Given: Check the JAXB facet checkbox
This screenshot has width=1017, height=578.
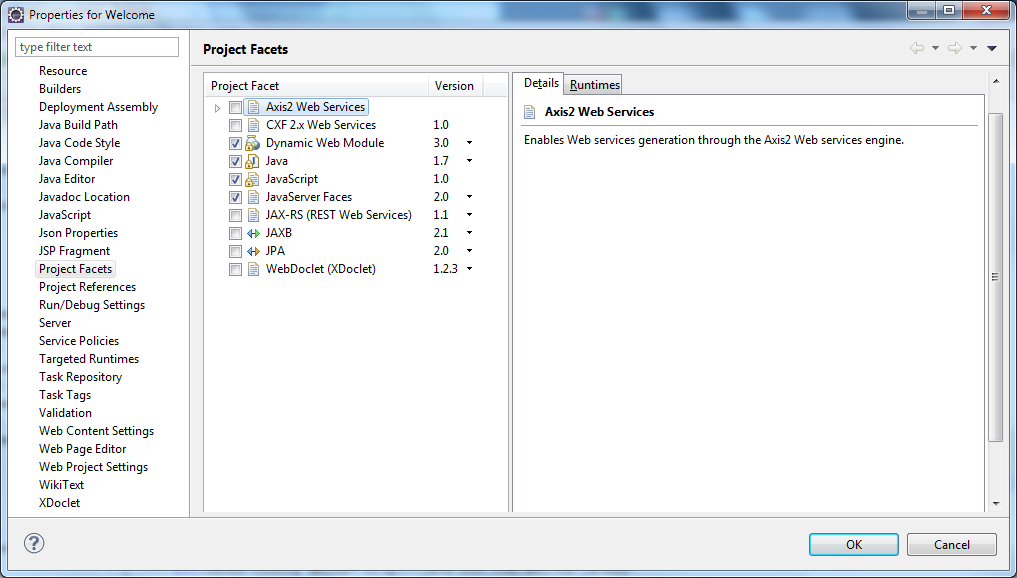Looking at the screenshot, I should (235, 234).
